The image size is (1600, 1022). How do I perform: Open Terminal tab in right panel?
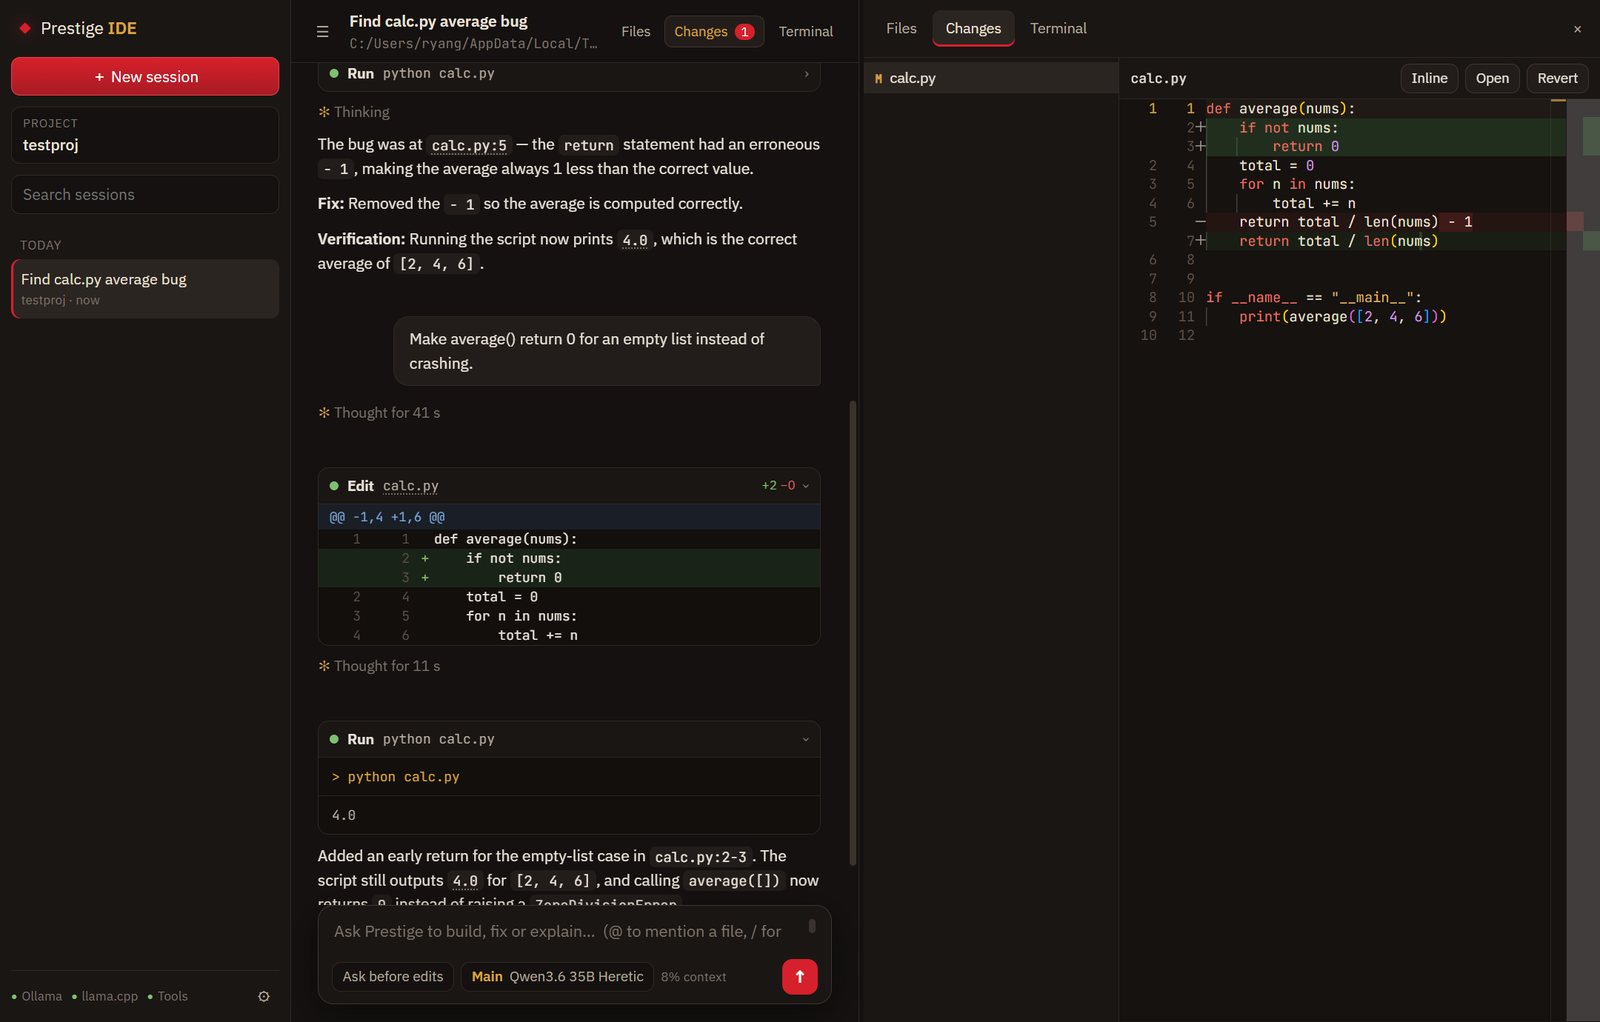click(1058, 29)
